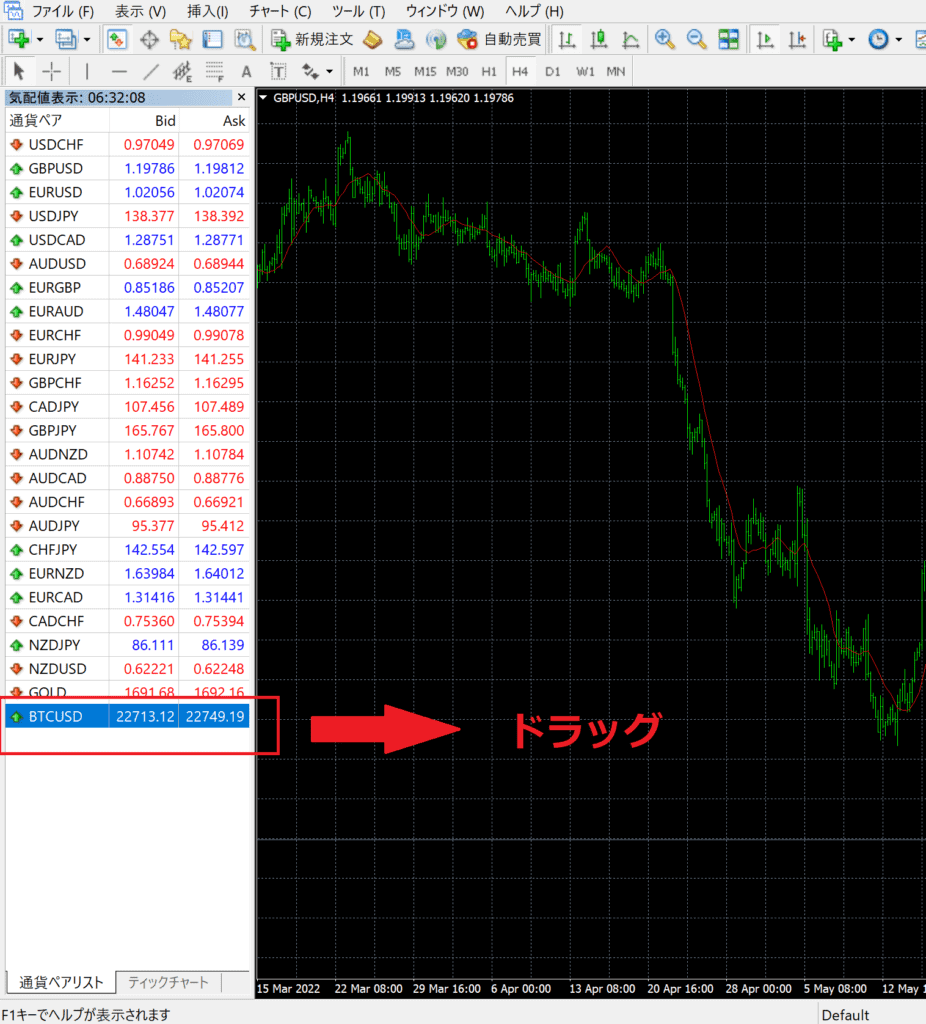
Task: Click the New Order (新規注文) button
Action: click(312, 40)
